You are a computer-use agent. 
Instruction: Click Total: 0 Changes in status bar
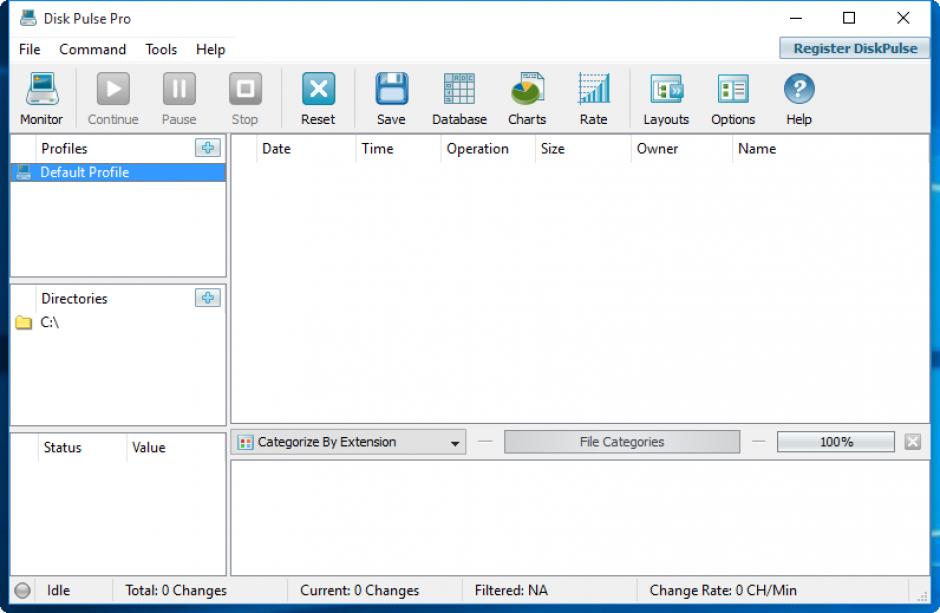coord(176,591)
